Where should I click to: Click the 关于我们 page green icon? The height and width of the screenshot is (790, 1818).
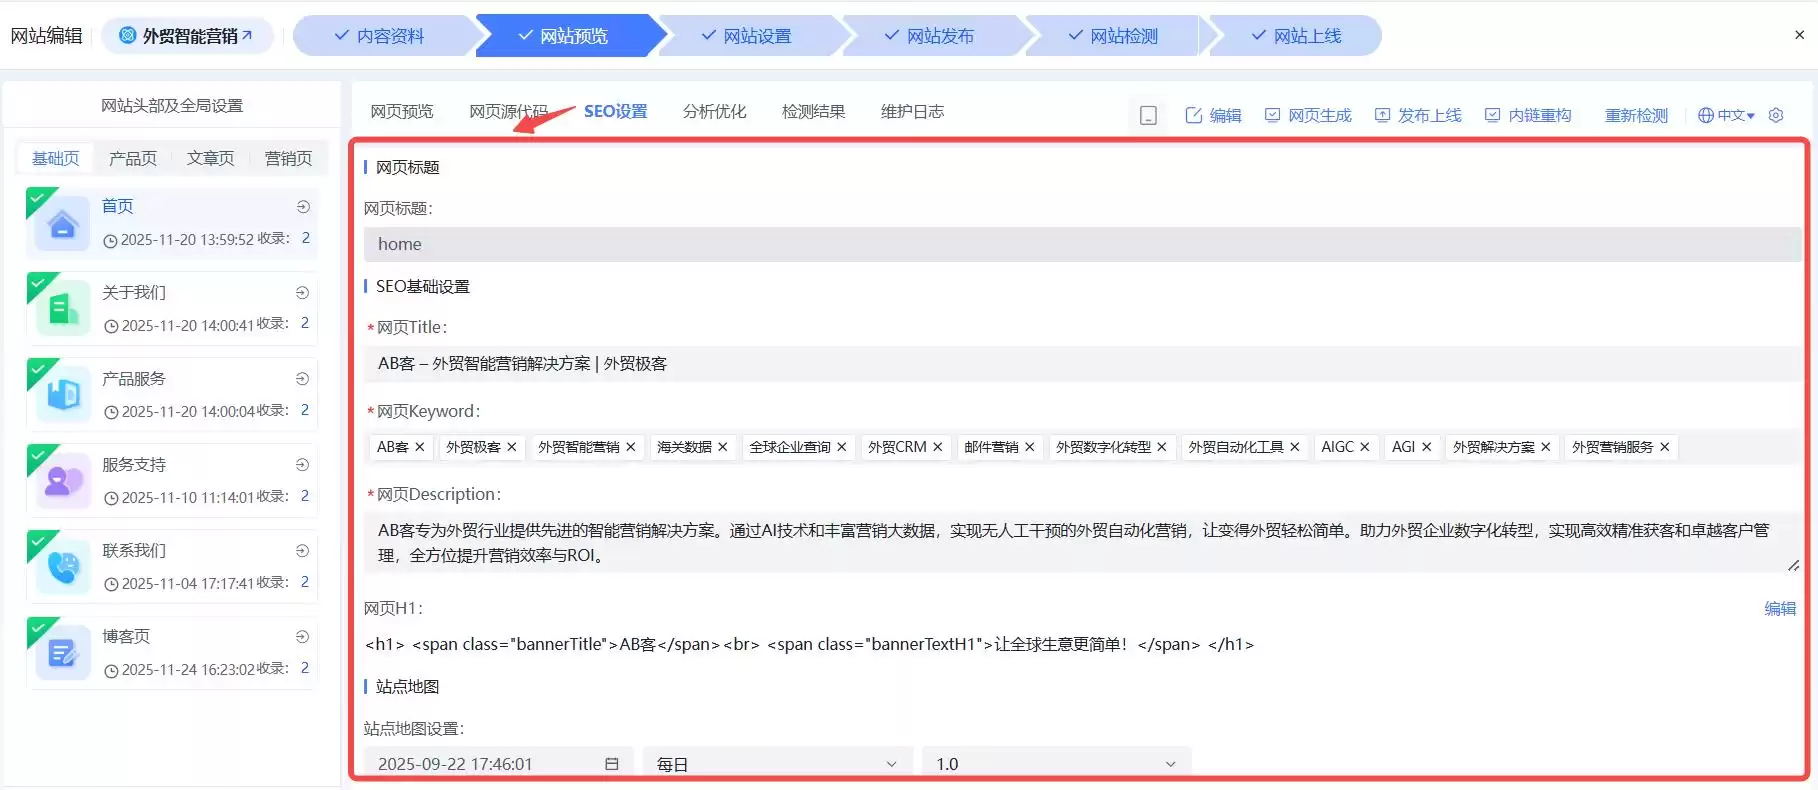(x=63, y=310)
